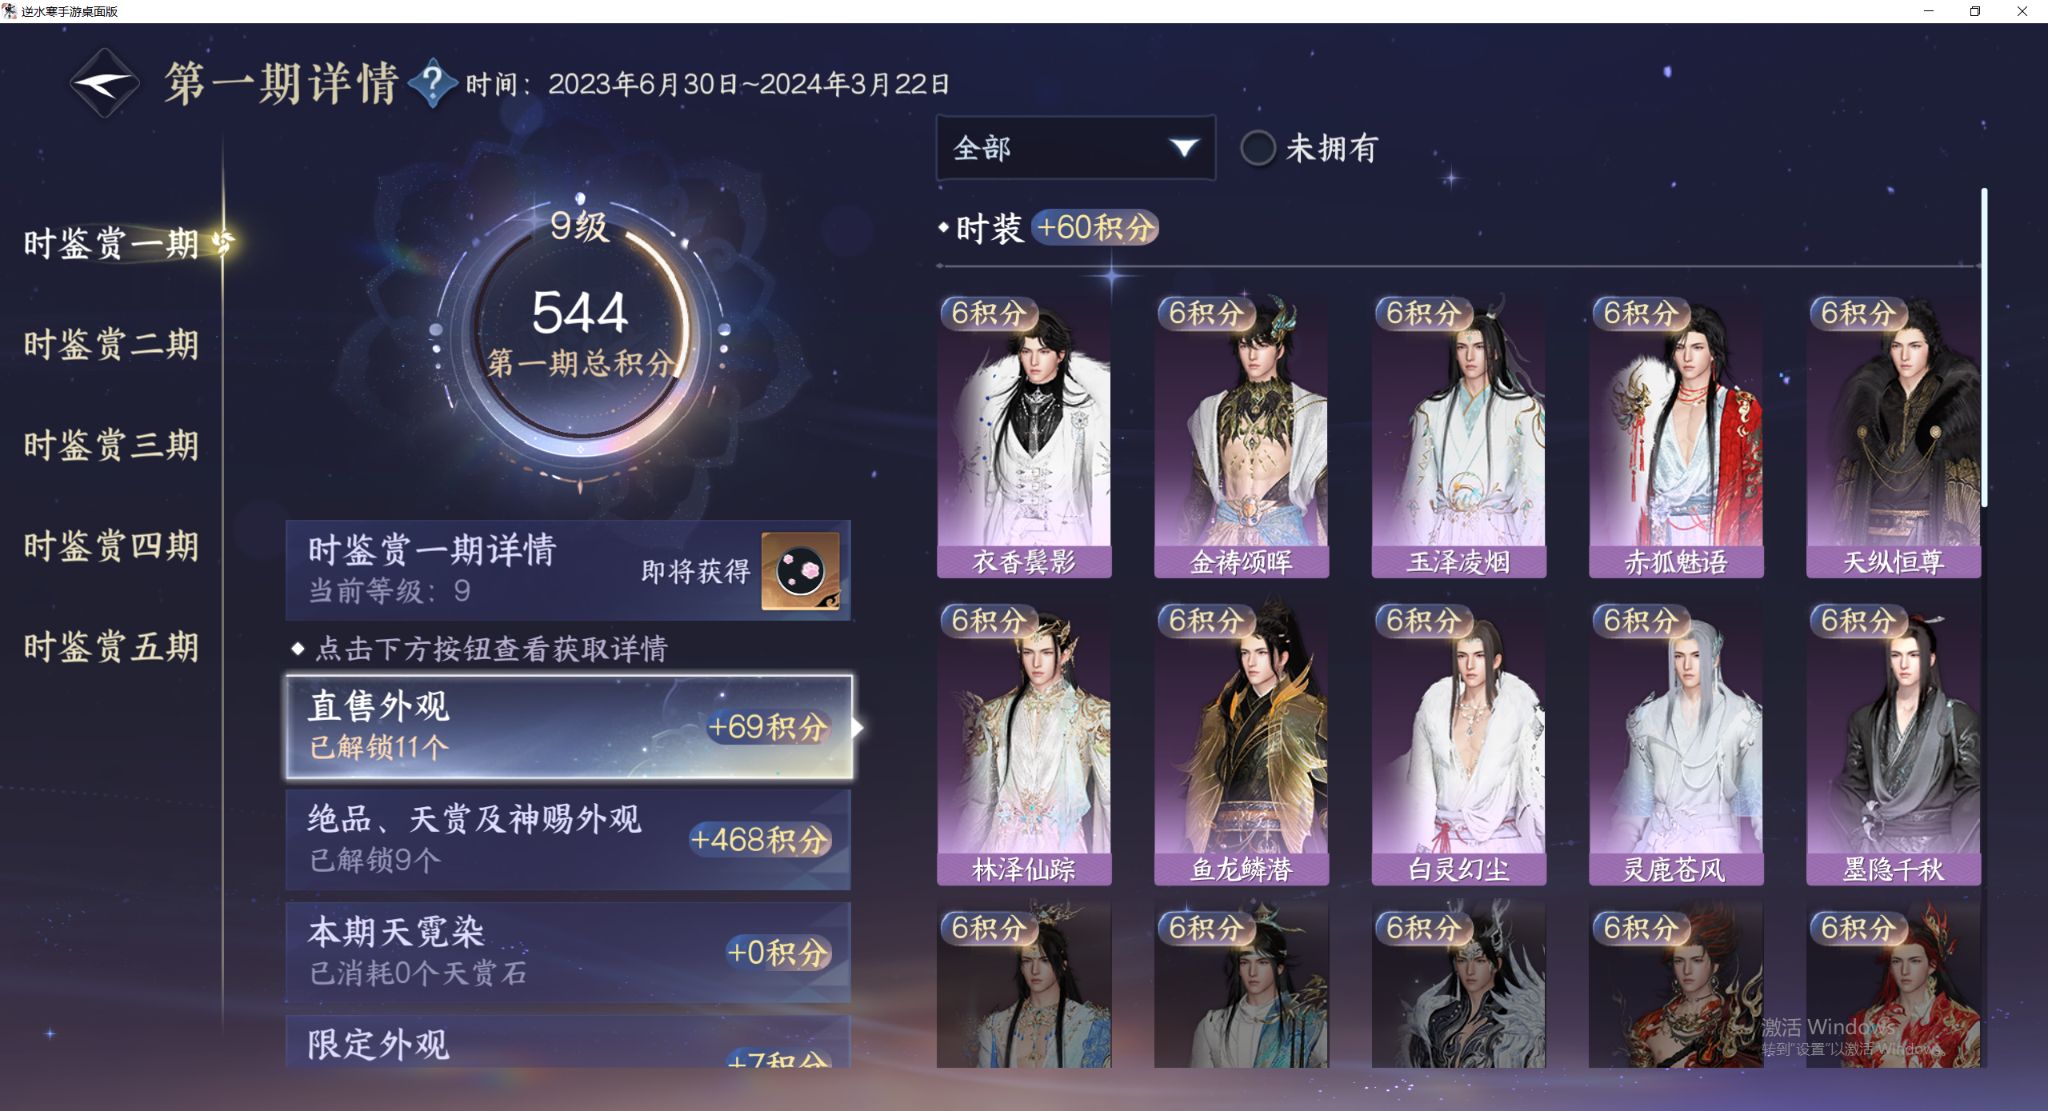Open the 全部 filter dropdown
Viewport: 2048px width, 1111px height.
(x=1076, y=148)
